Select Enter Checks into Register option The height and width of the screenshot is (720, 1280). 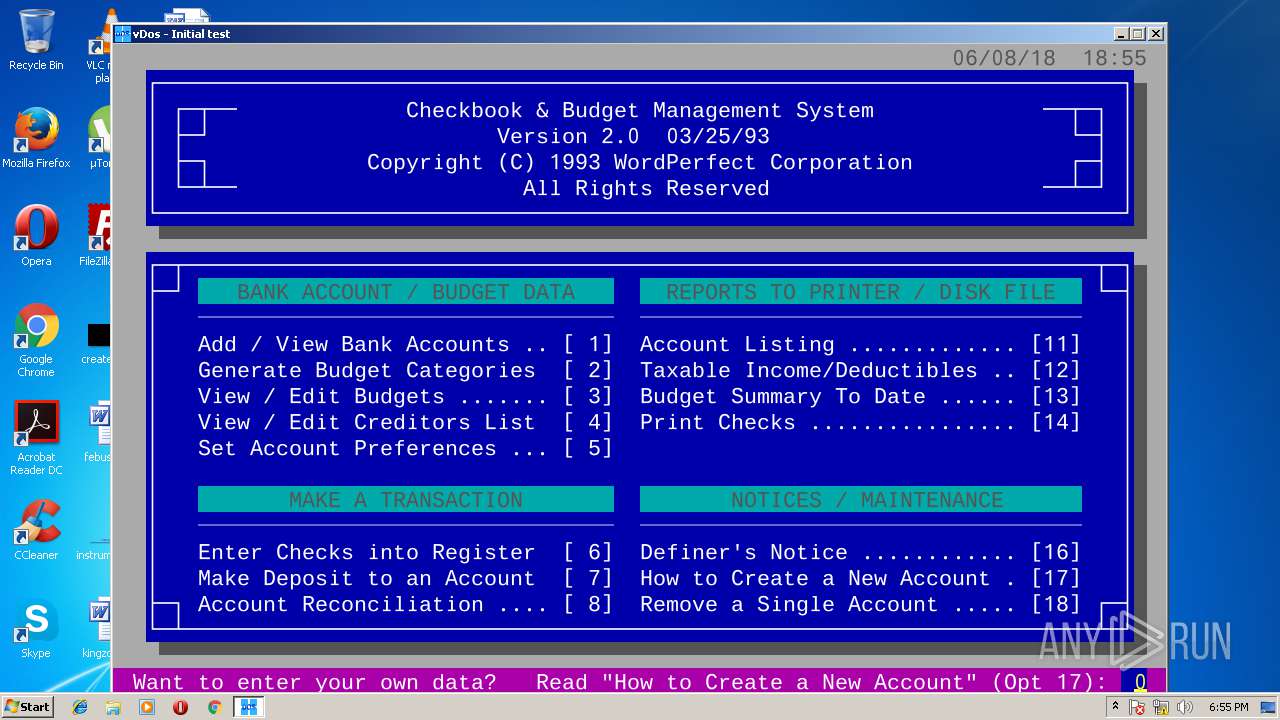point(405,552)
